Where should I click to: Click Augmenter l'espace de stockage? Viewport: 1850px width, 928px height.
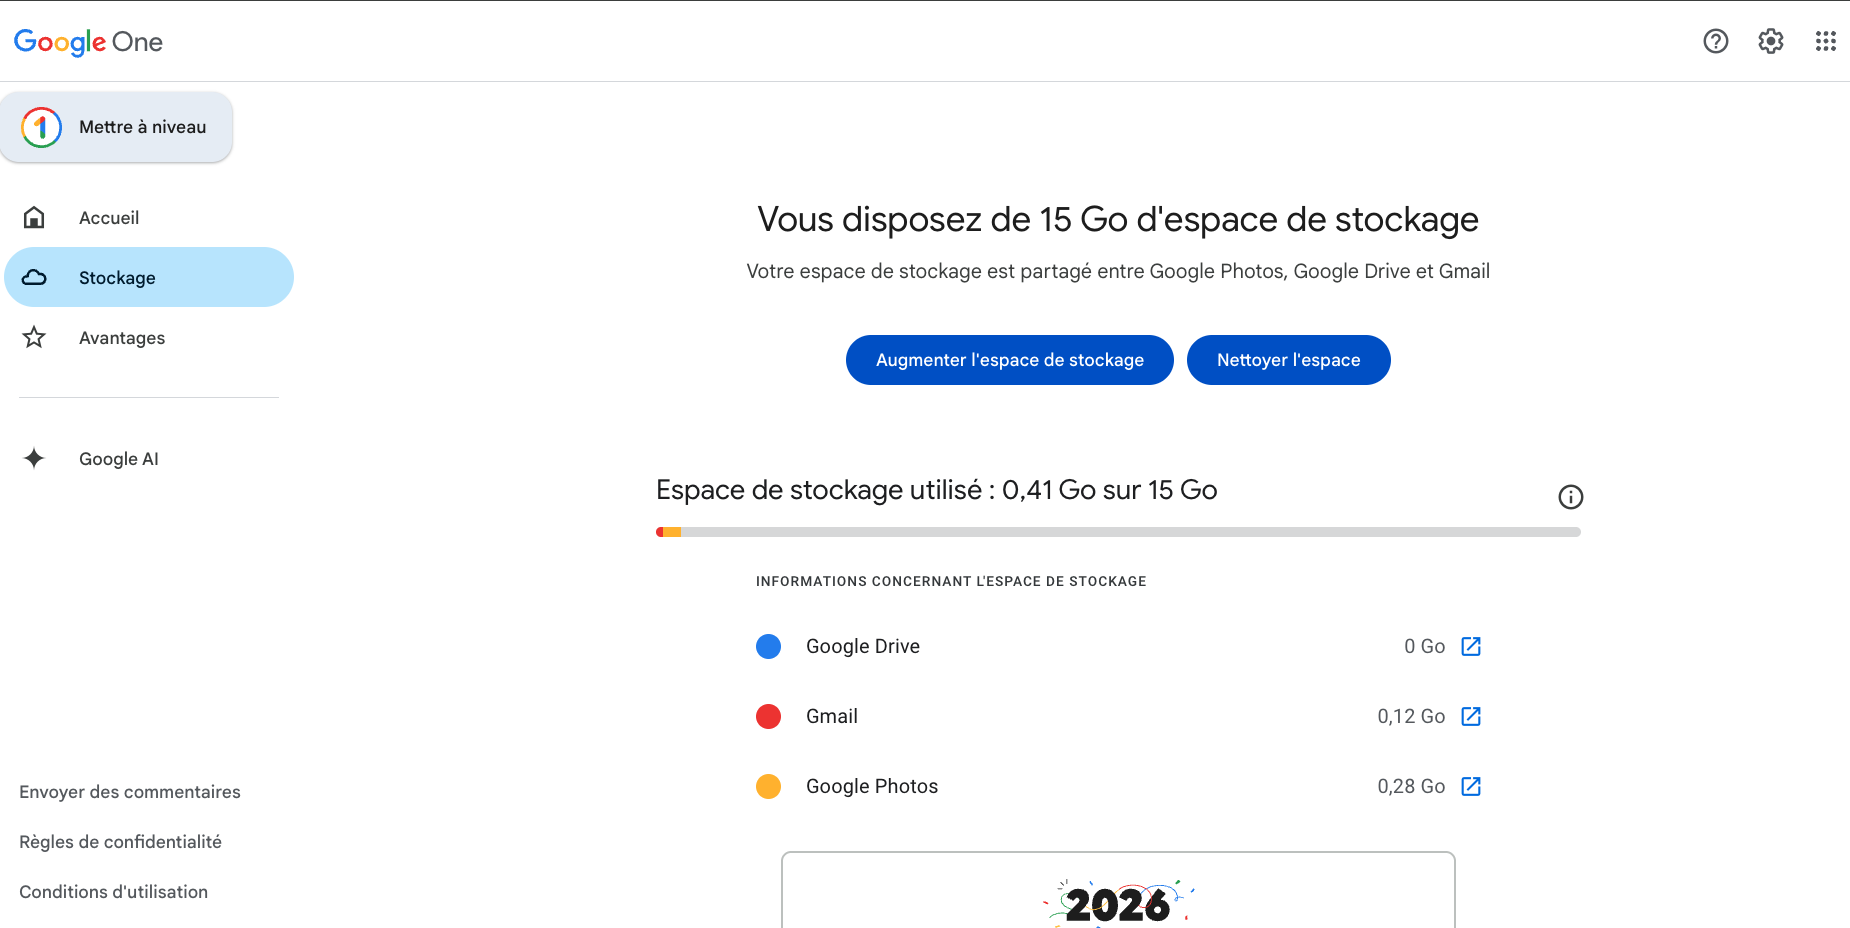pyautogui.click(x=1009, y=360)
